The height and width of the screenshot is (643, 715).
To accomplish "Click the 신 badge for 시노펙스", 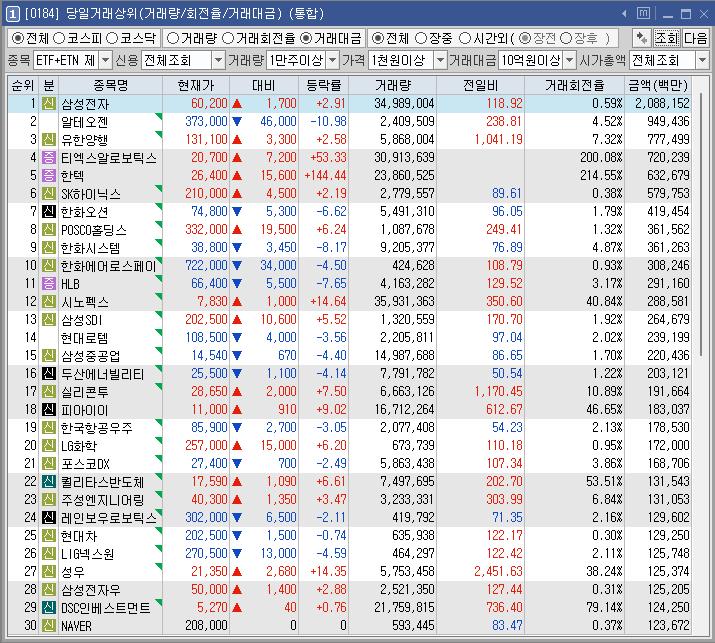I will 49,301.
